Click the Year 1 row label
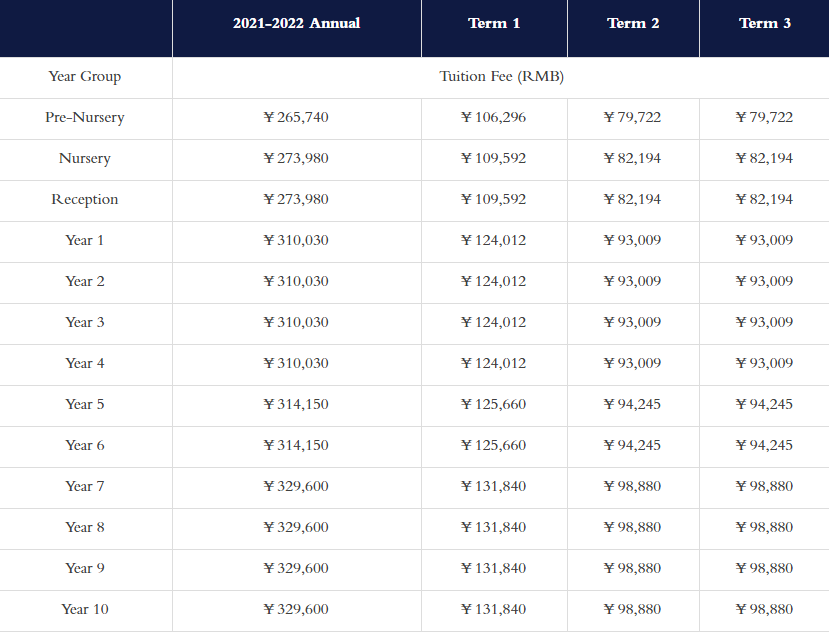Viewport: 829px width, 632px height. (x=85, y=240)
